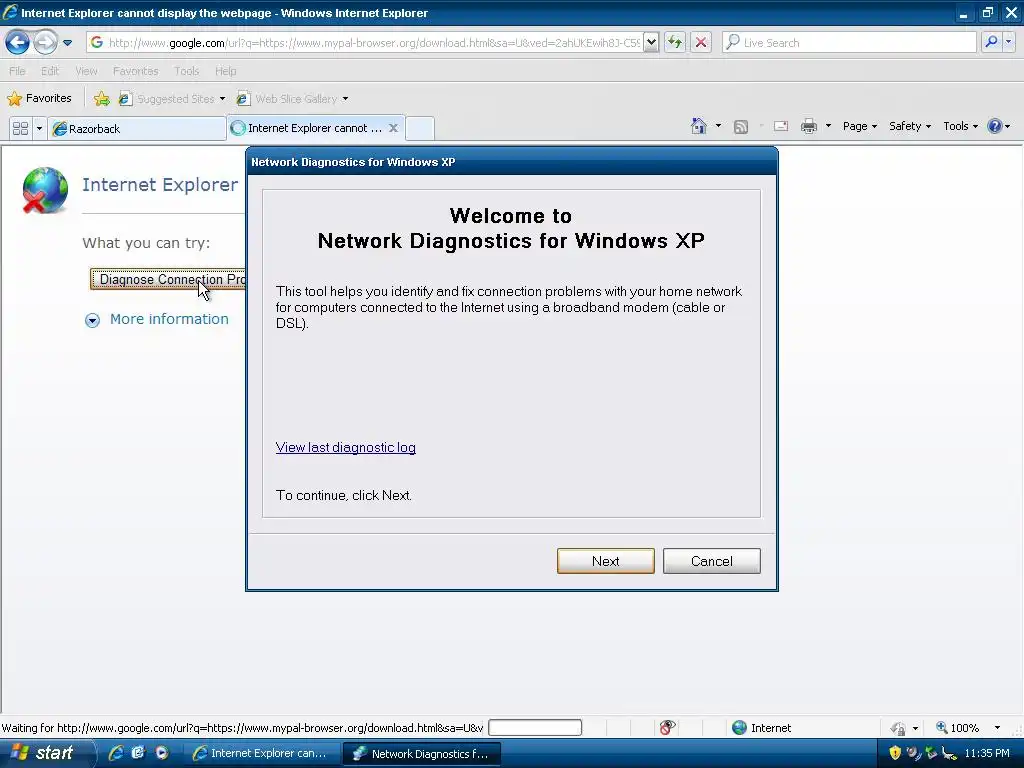Expand More information section

157,319
